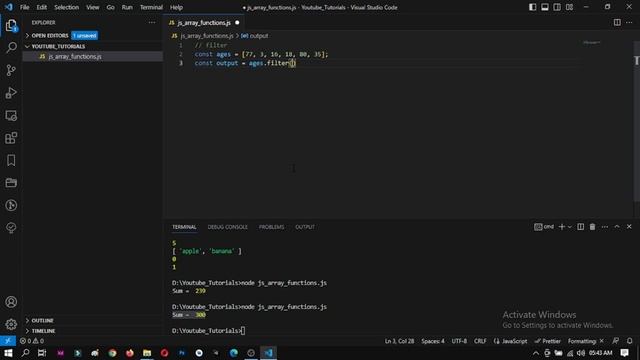Change end of line sequence CRLF
Viewport: 640px width, 360px height.
[480, 341]
